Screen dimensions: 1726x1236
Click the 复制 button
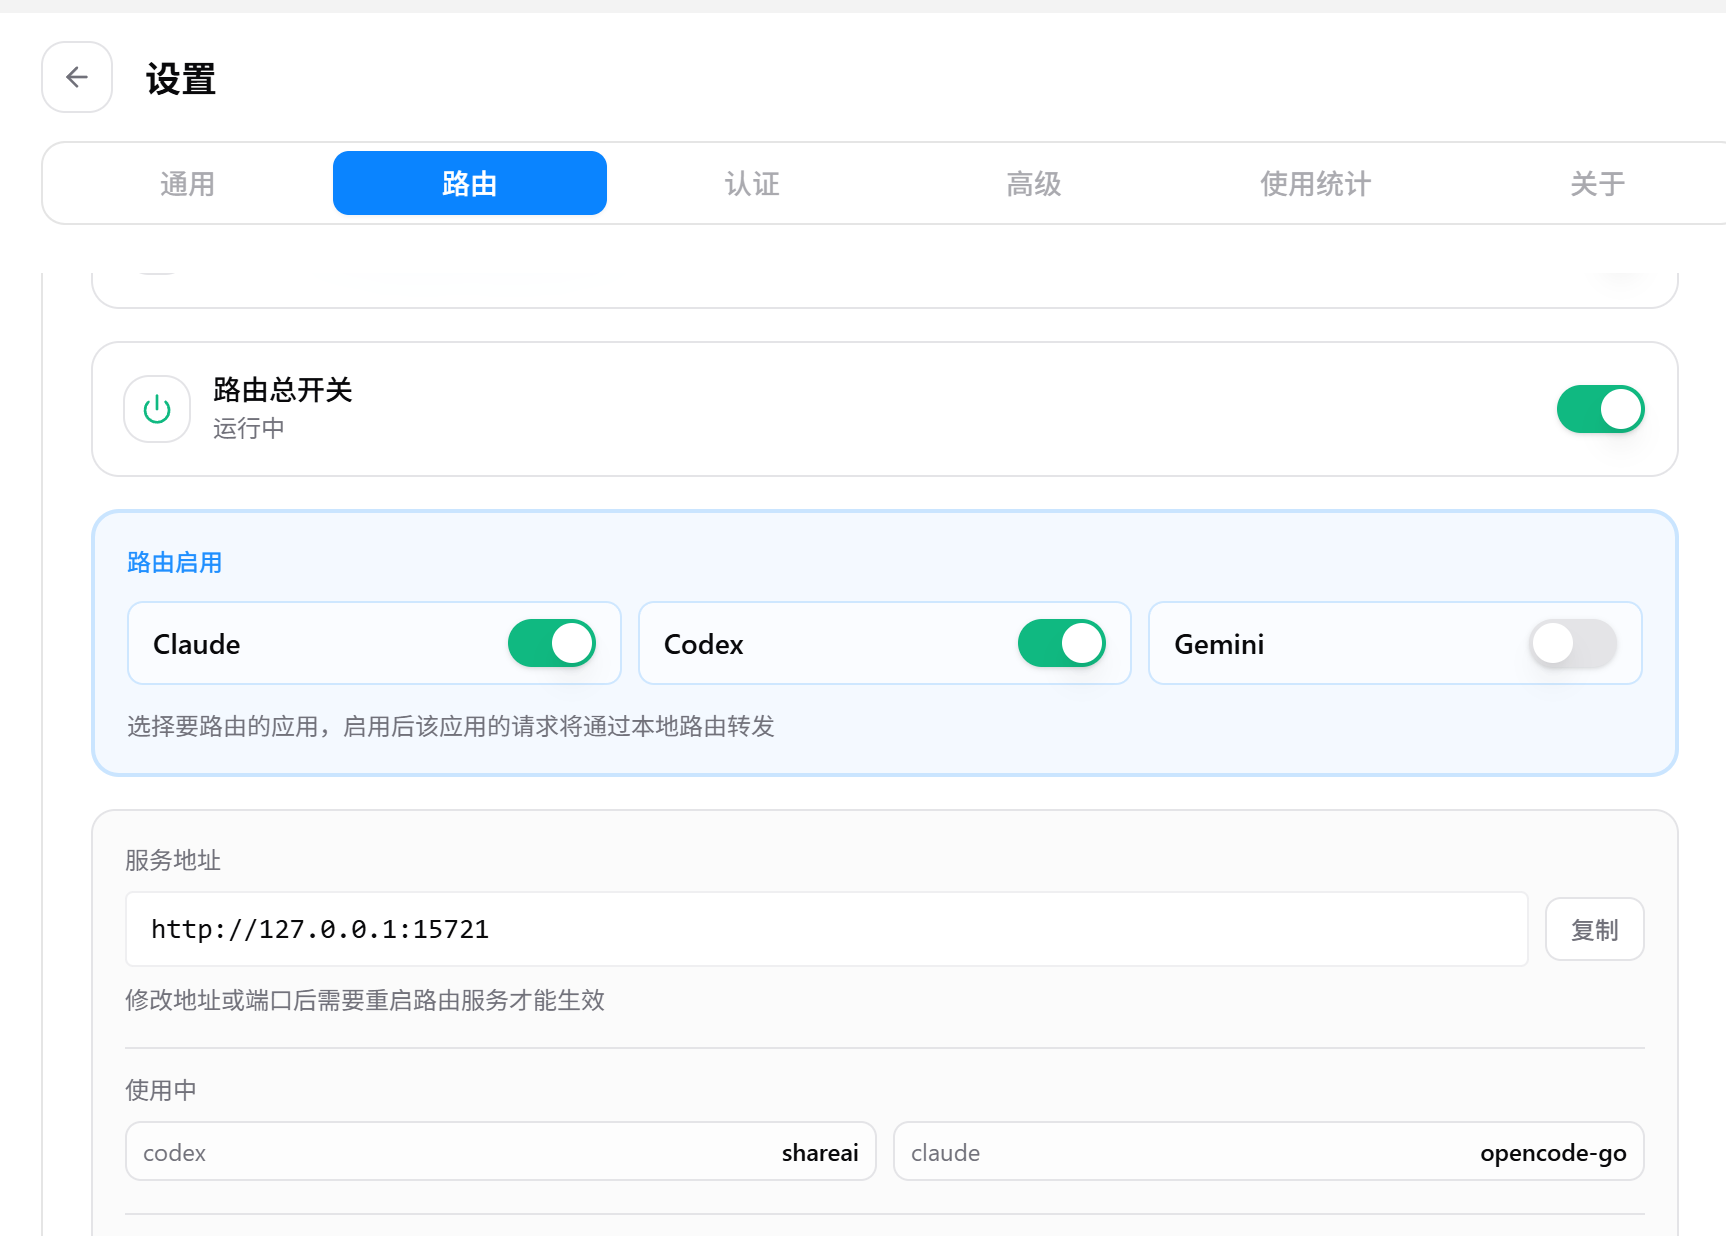coord(1595,929)
